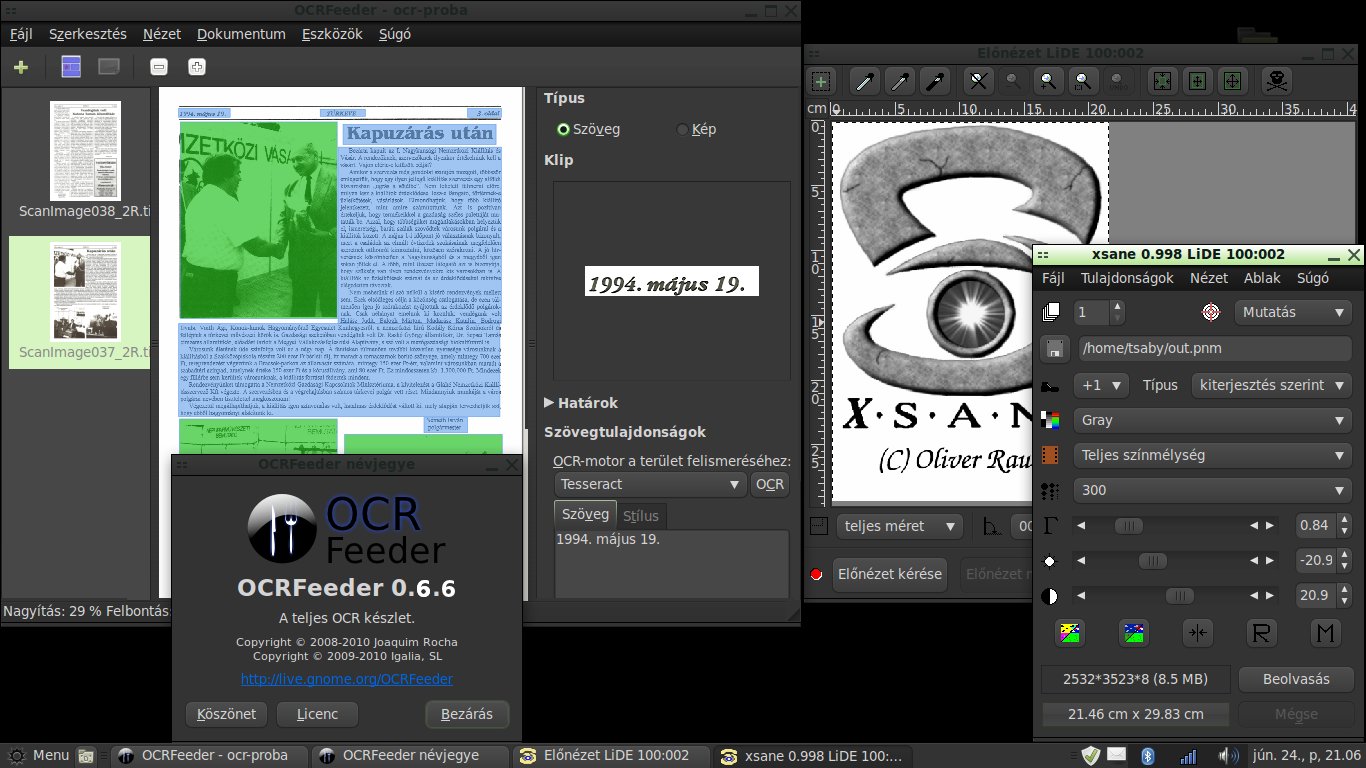Click the gamma slider handle
1366x768 pixels.
click(x=1129, y=525)
